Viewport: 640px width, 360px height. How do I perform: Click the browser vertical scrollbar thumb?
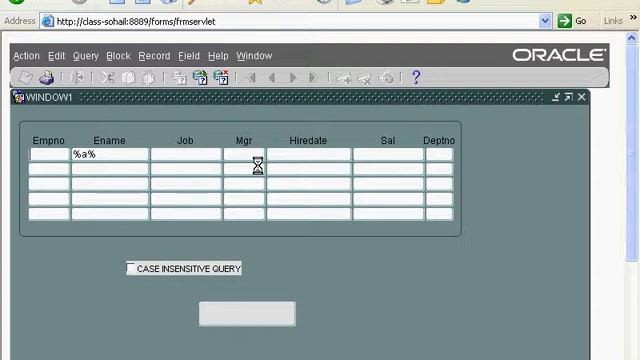[631, 153]
